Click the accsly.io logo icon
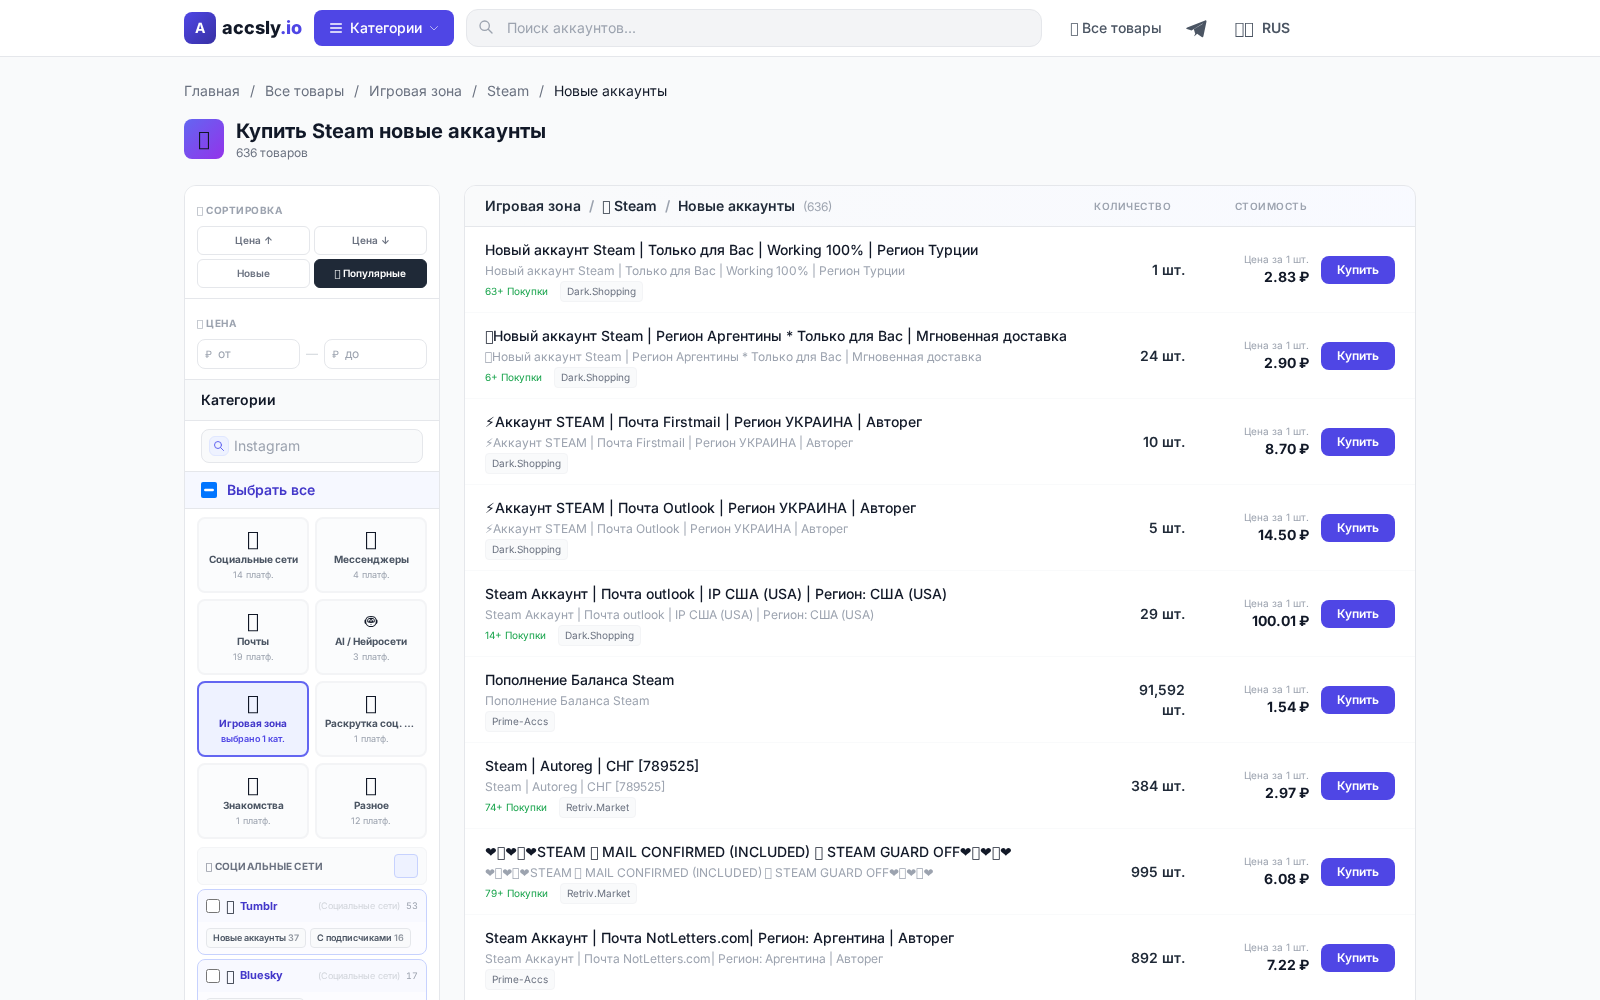This screenshot has height=1000, width=1600. coord(200,28)
